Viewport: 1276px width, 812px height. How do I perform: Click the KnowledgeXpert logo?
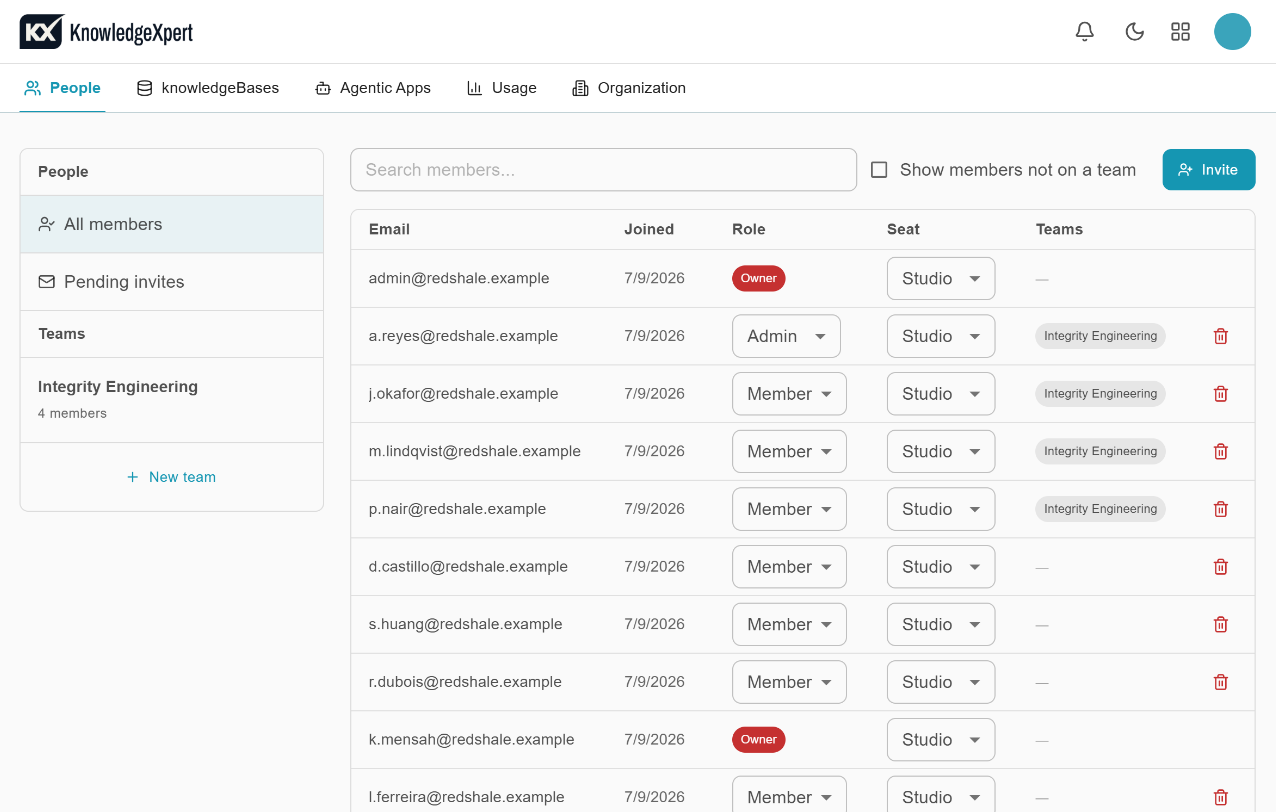coord(106,32)
